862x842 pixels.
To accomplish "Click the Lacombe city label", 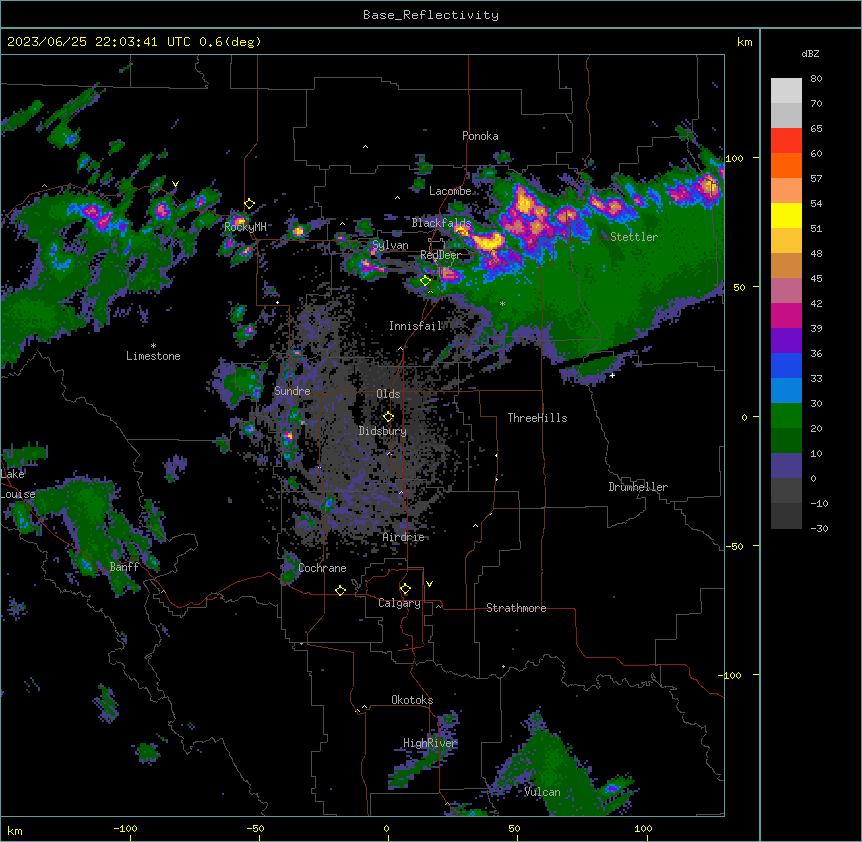I will (x=450, y=191).
